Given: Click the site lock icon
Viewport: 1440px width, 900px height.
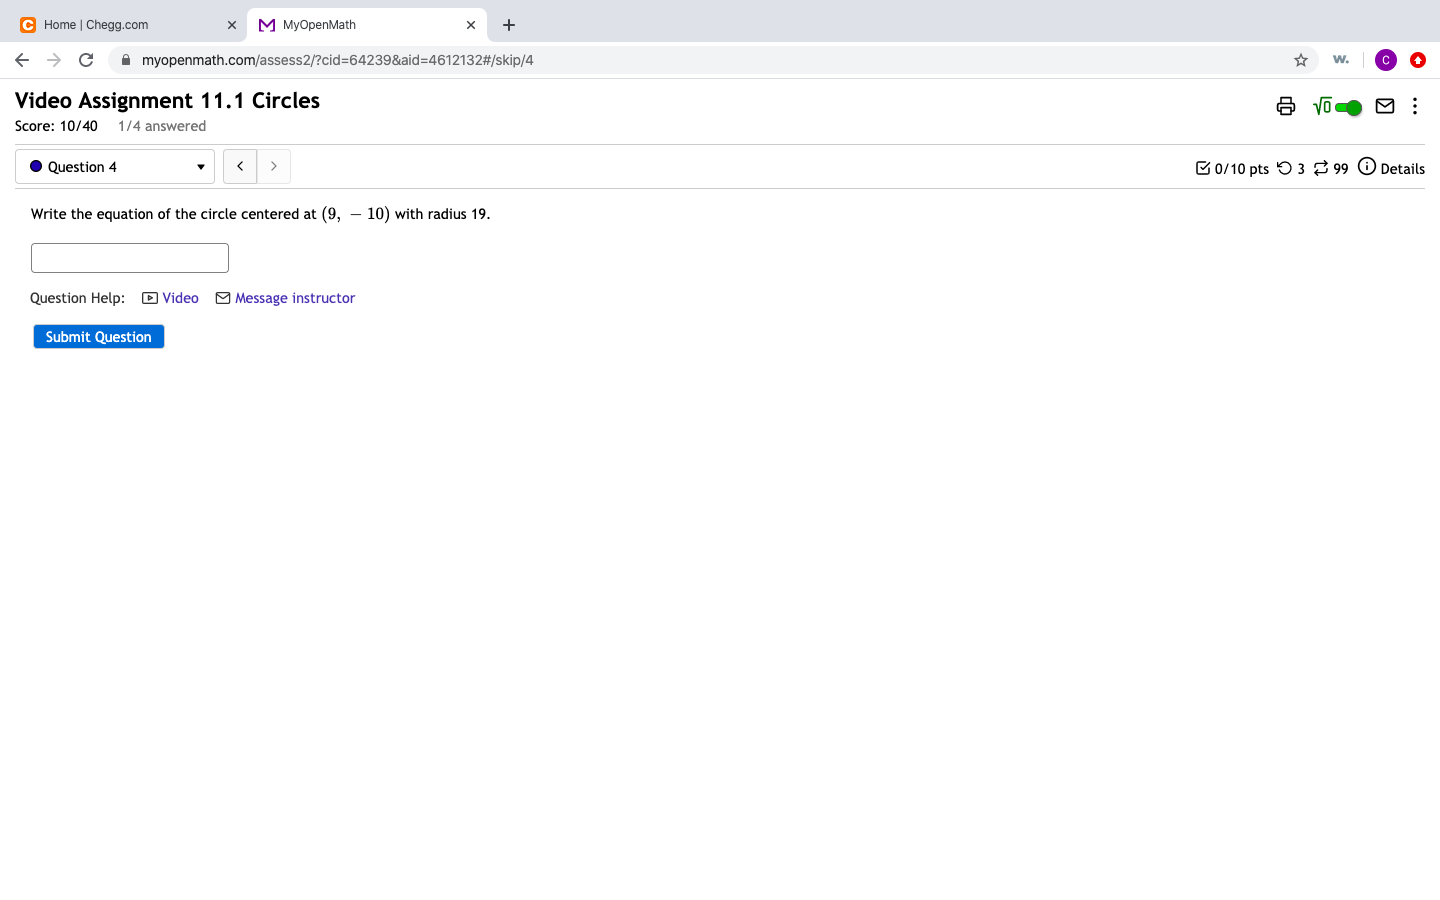Looking at the screenshot, I should click(x=126, y=60).
